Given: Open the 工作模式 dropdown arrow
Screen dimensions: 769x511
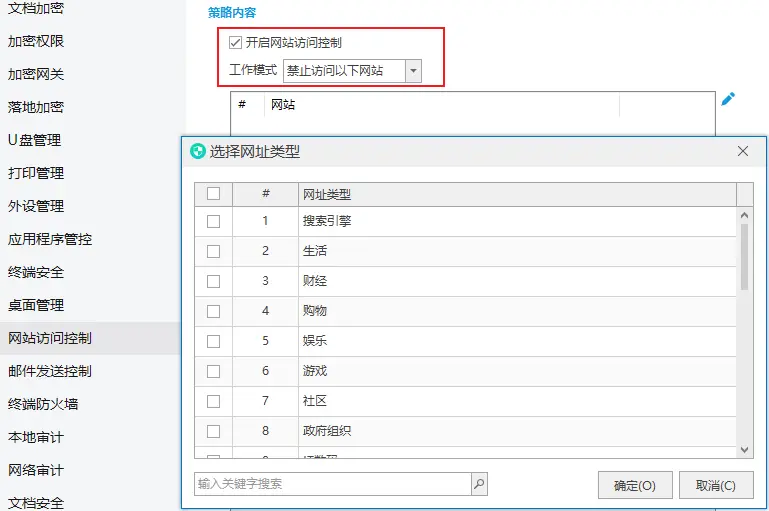Looking at the screenshot, I should pos(413,71).
